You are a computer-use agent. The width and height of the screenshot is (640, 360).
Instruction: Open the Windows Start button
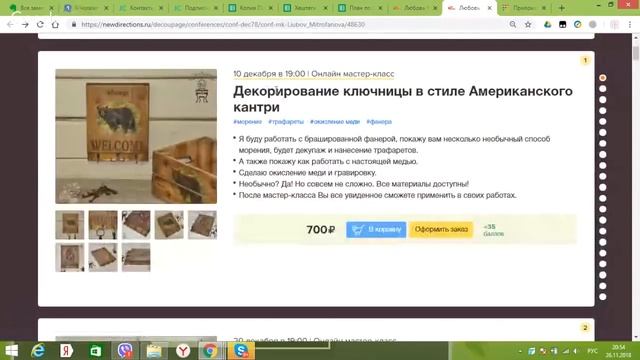click(11, 351)
